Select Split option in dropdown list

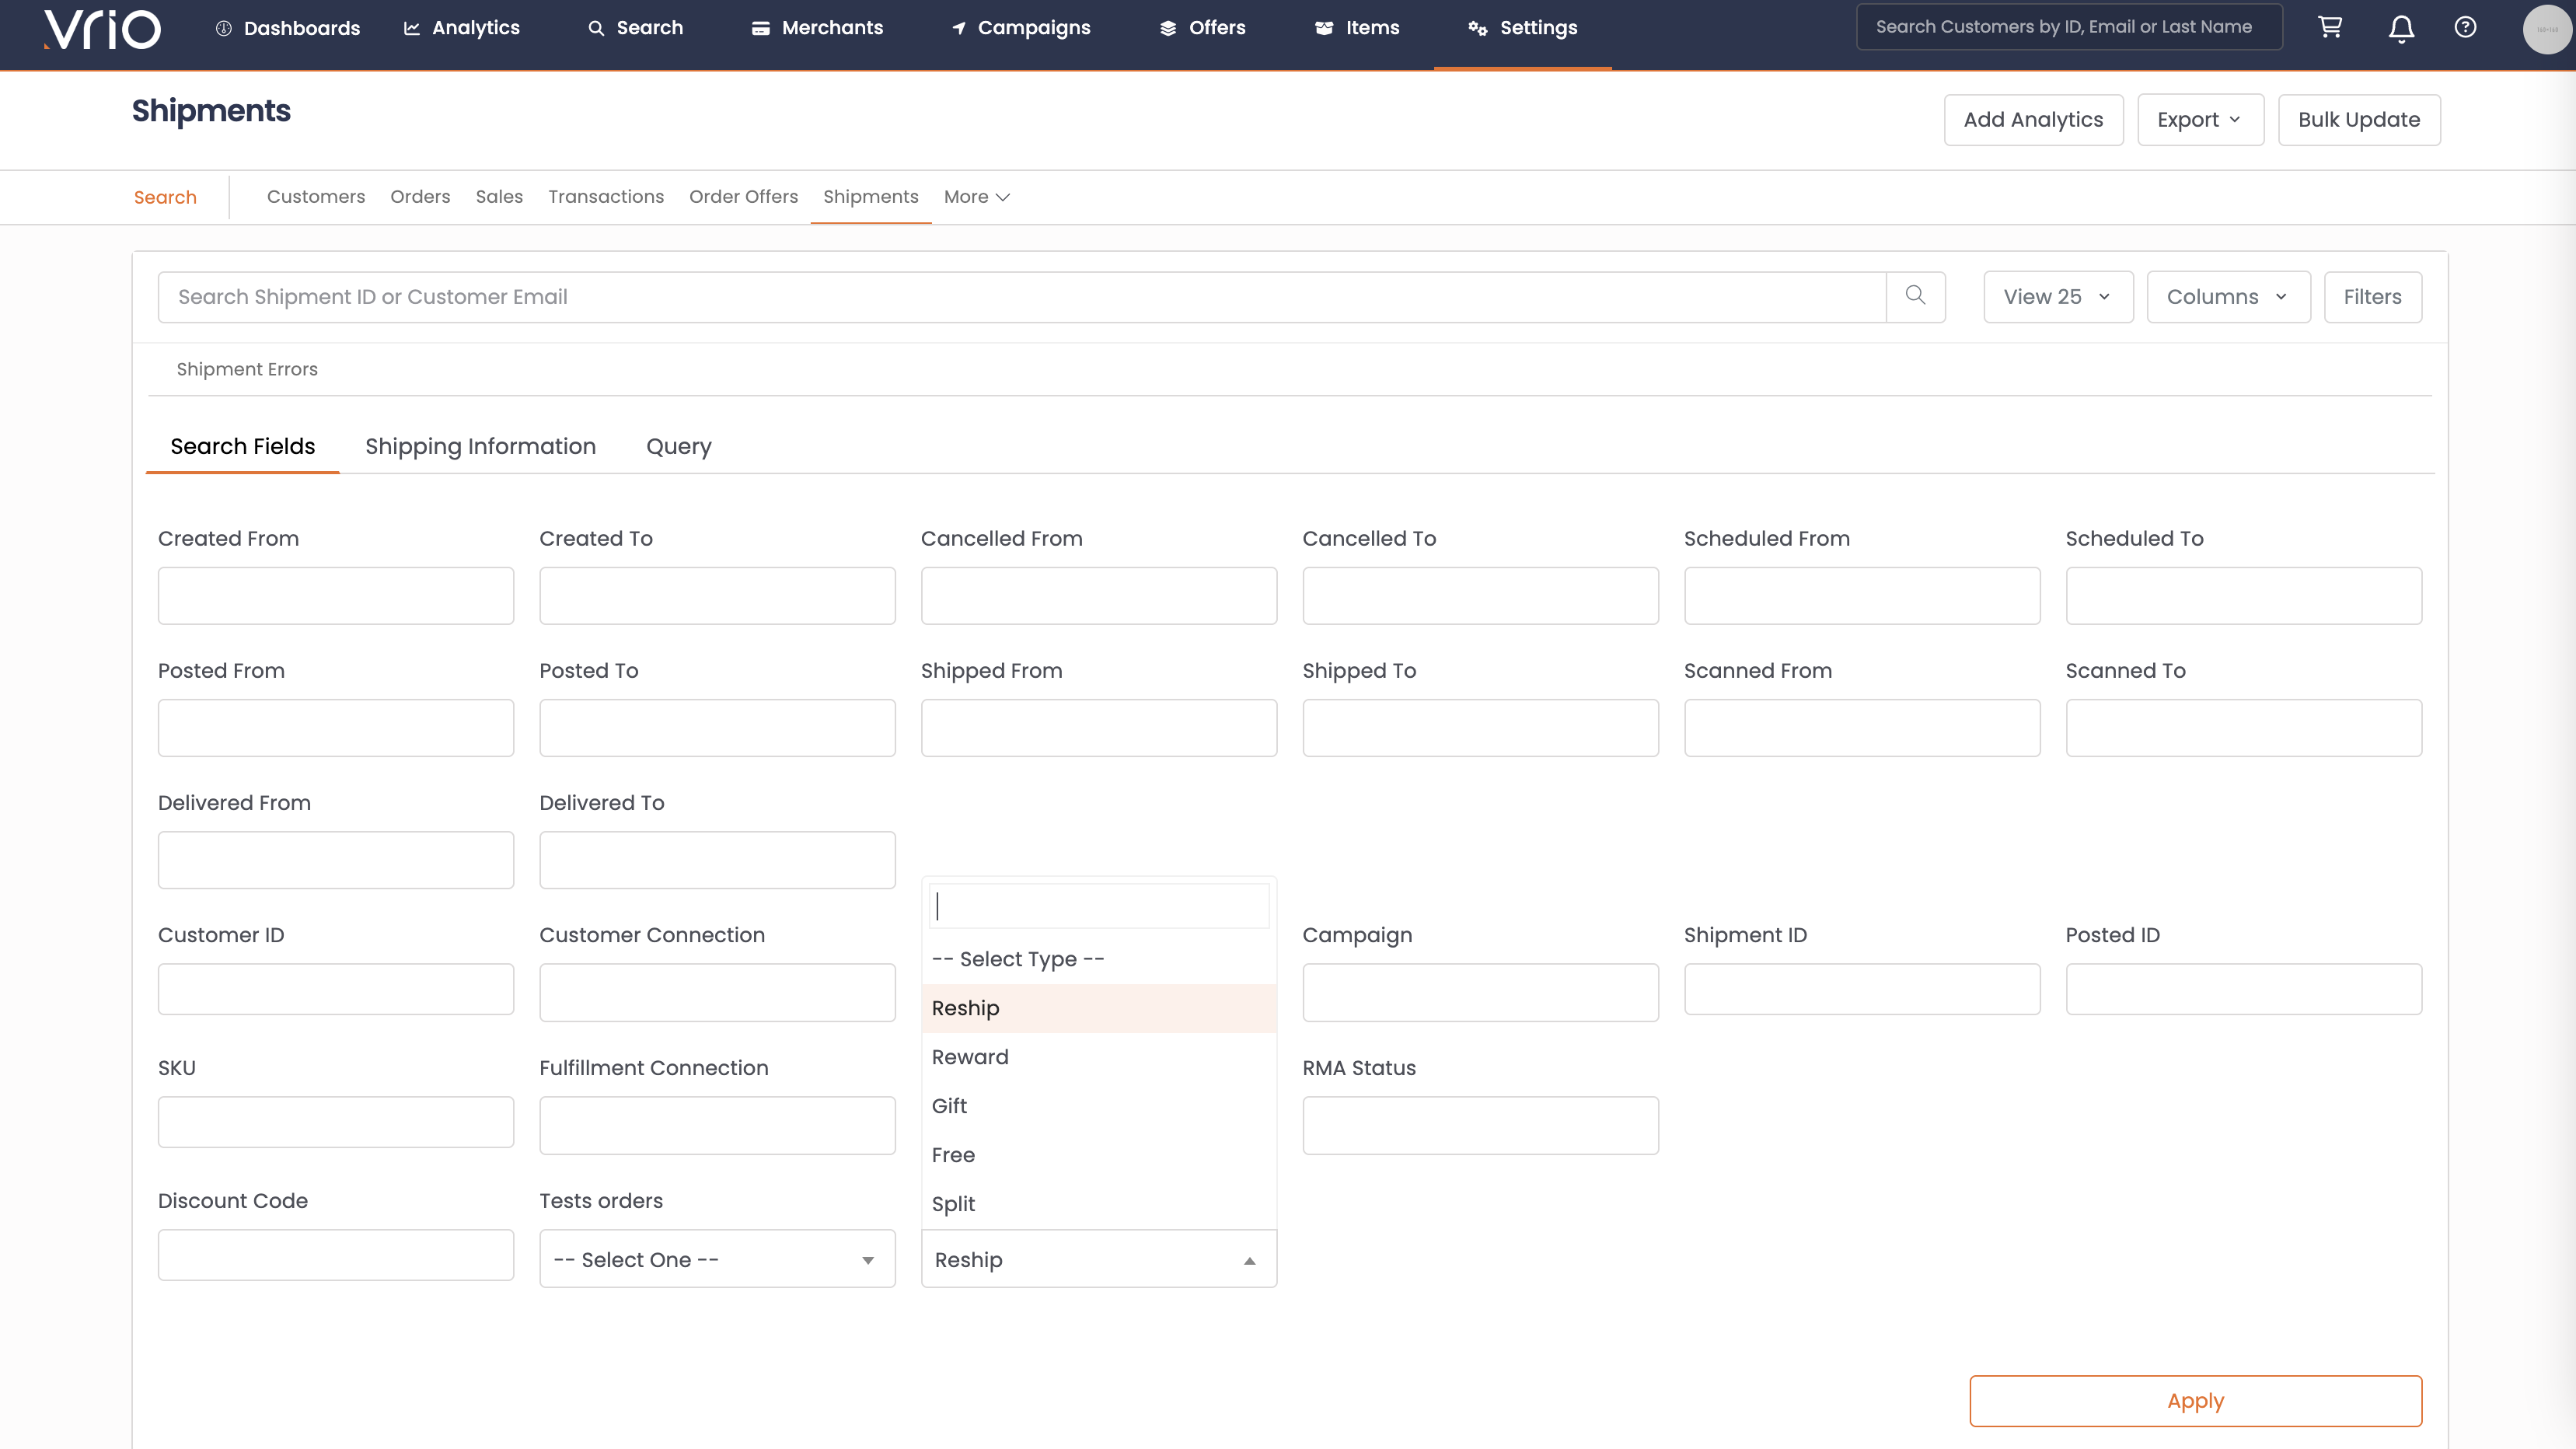953,1204
